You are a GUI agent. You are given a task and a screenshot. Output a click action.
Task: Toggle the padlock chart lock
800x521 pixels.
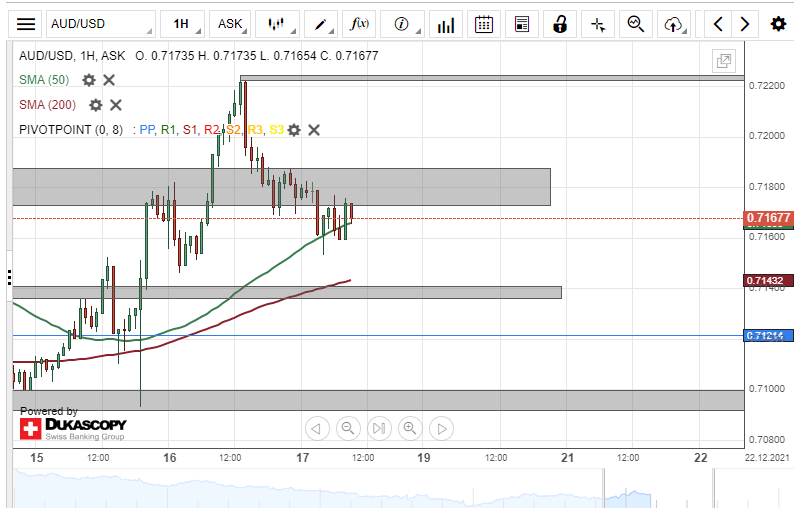pyautogui.click(x=560, y=24)
